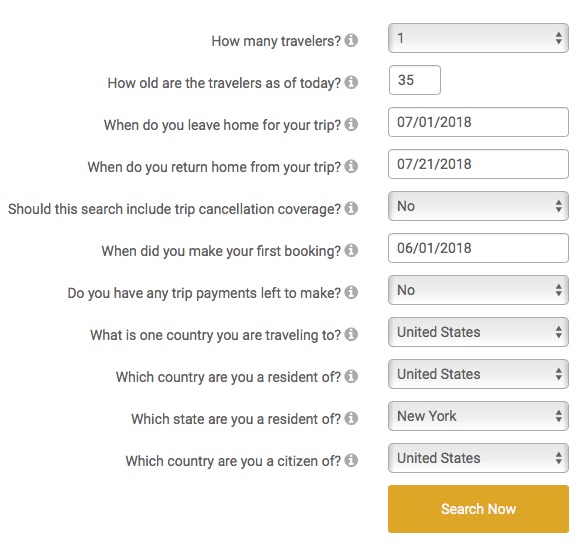Image resolution: width=580 pixels, height=550 pixels.
Task: Open the number of travelers dropdown
Action: pyautogui.click(x=478, y=38)
